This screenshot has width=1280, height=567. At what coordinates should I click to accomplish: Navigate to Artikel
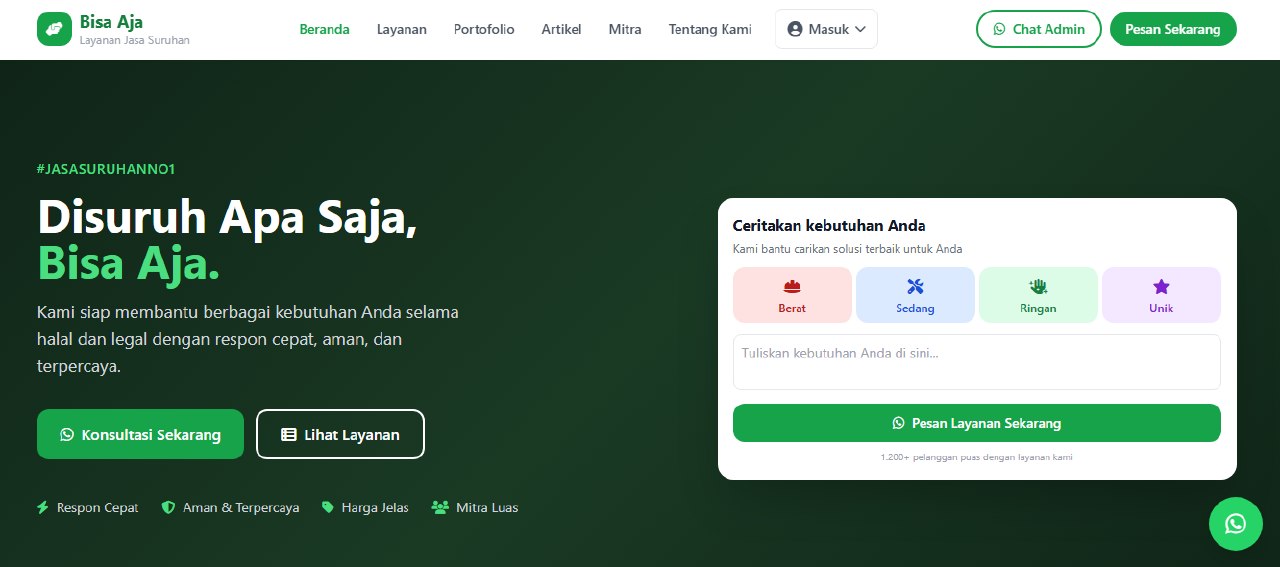coord(561,29)
